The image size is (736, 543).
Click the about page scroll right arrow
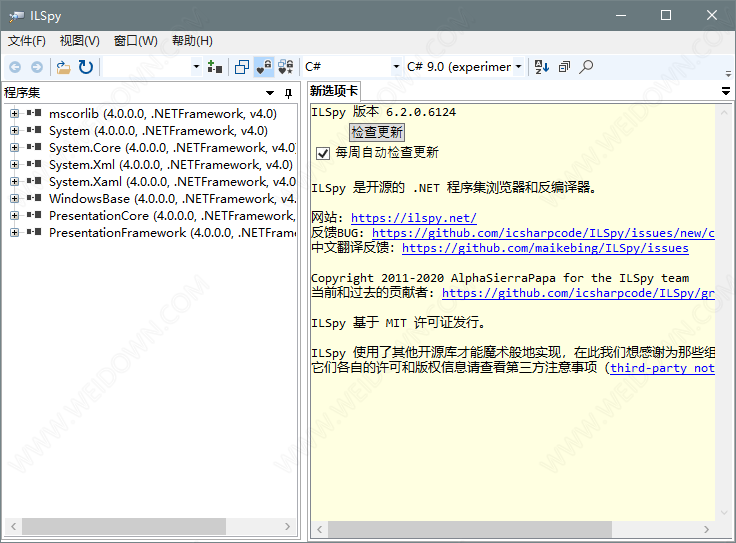[x=706, y=529]
